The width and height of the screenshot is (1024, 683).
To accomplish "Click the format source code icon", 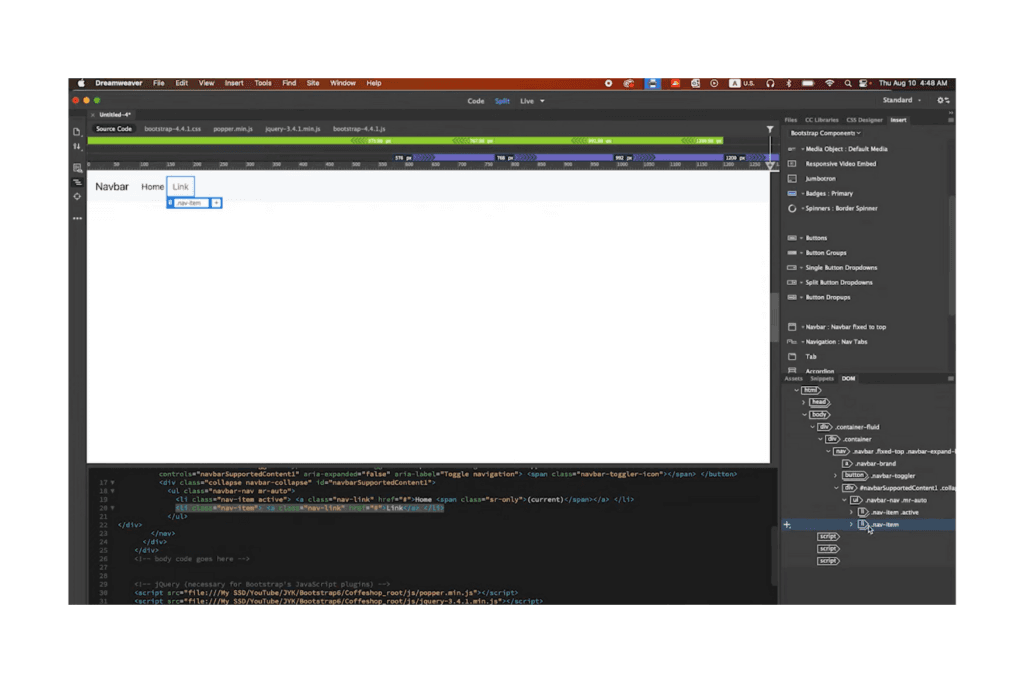I will pyautogui.click(x=77, y=182).
